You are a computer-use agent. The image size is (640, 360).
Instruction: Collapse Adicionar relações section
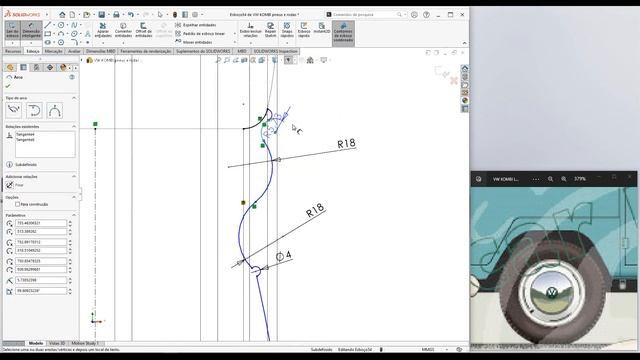pyautogui.click(x=74, y=177)
